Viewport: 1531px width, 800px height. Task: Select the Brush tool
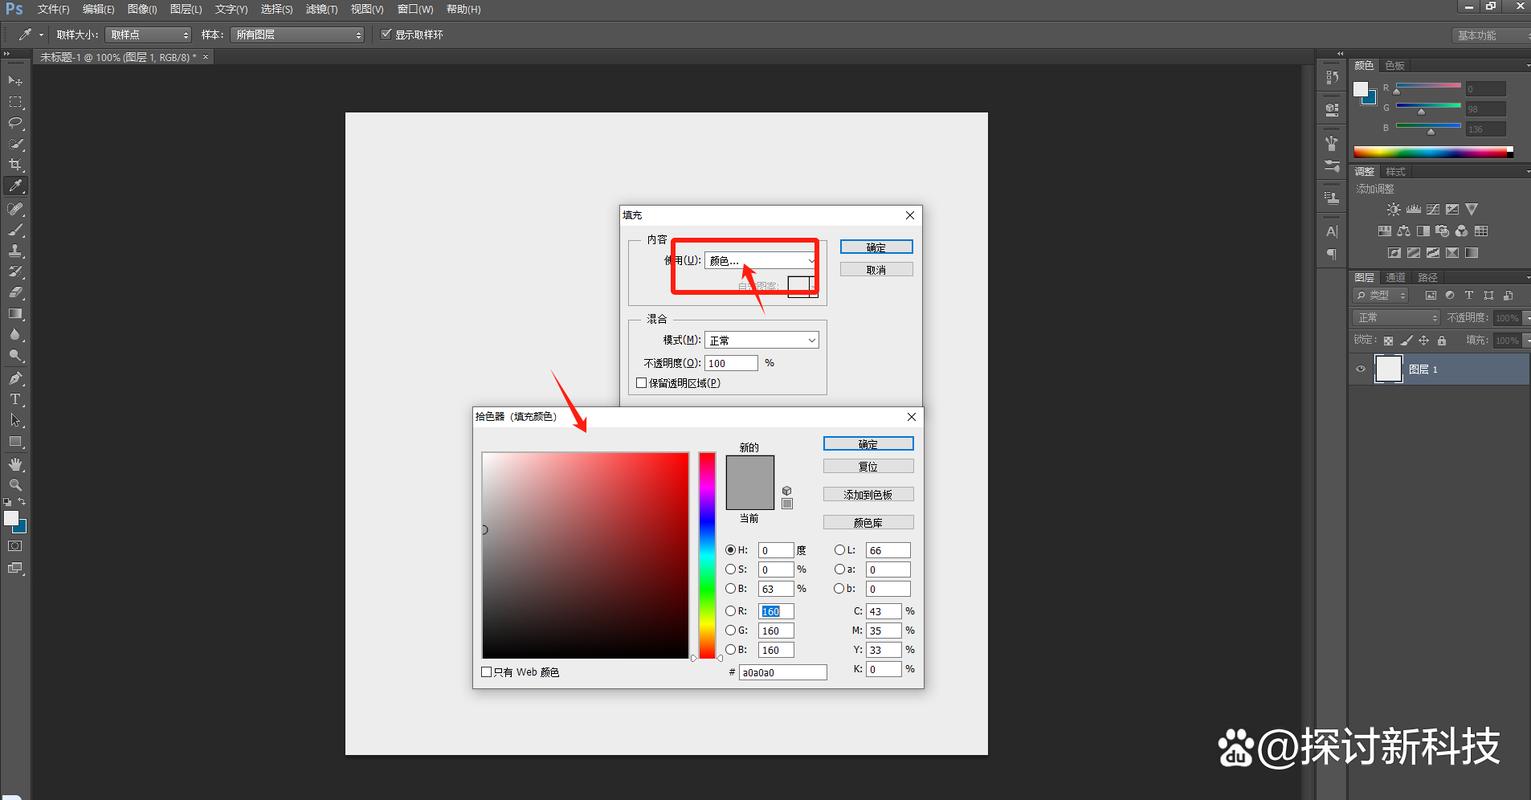[15, 230]
